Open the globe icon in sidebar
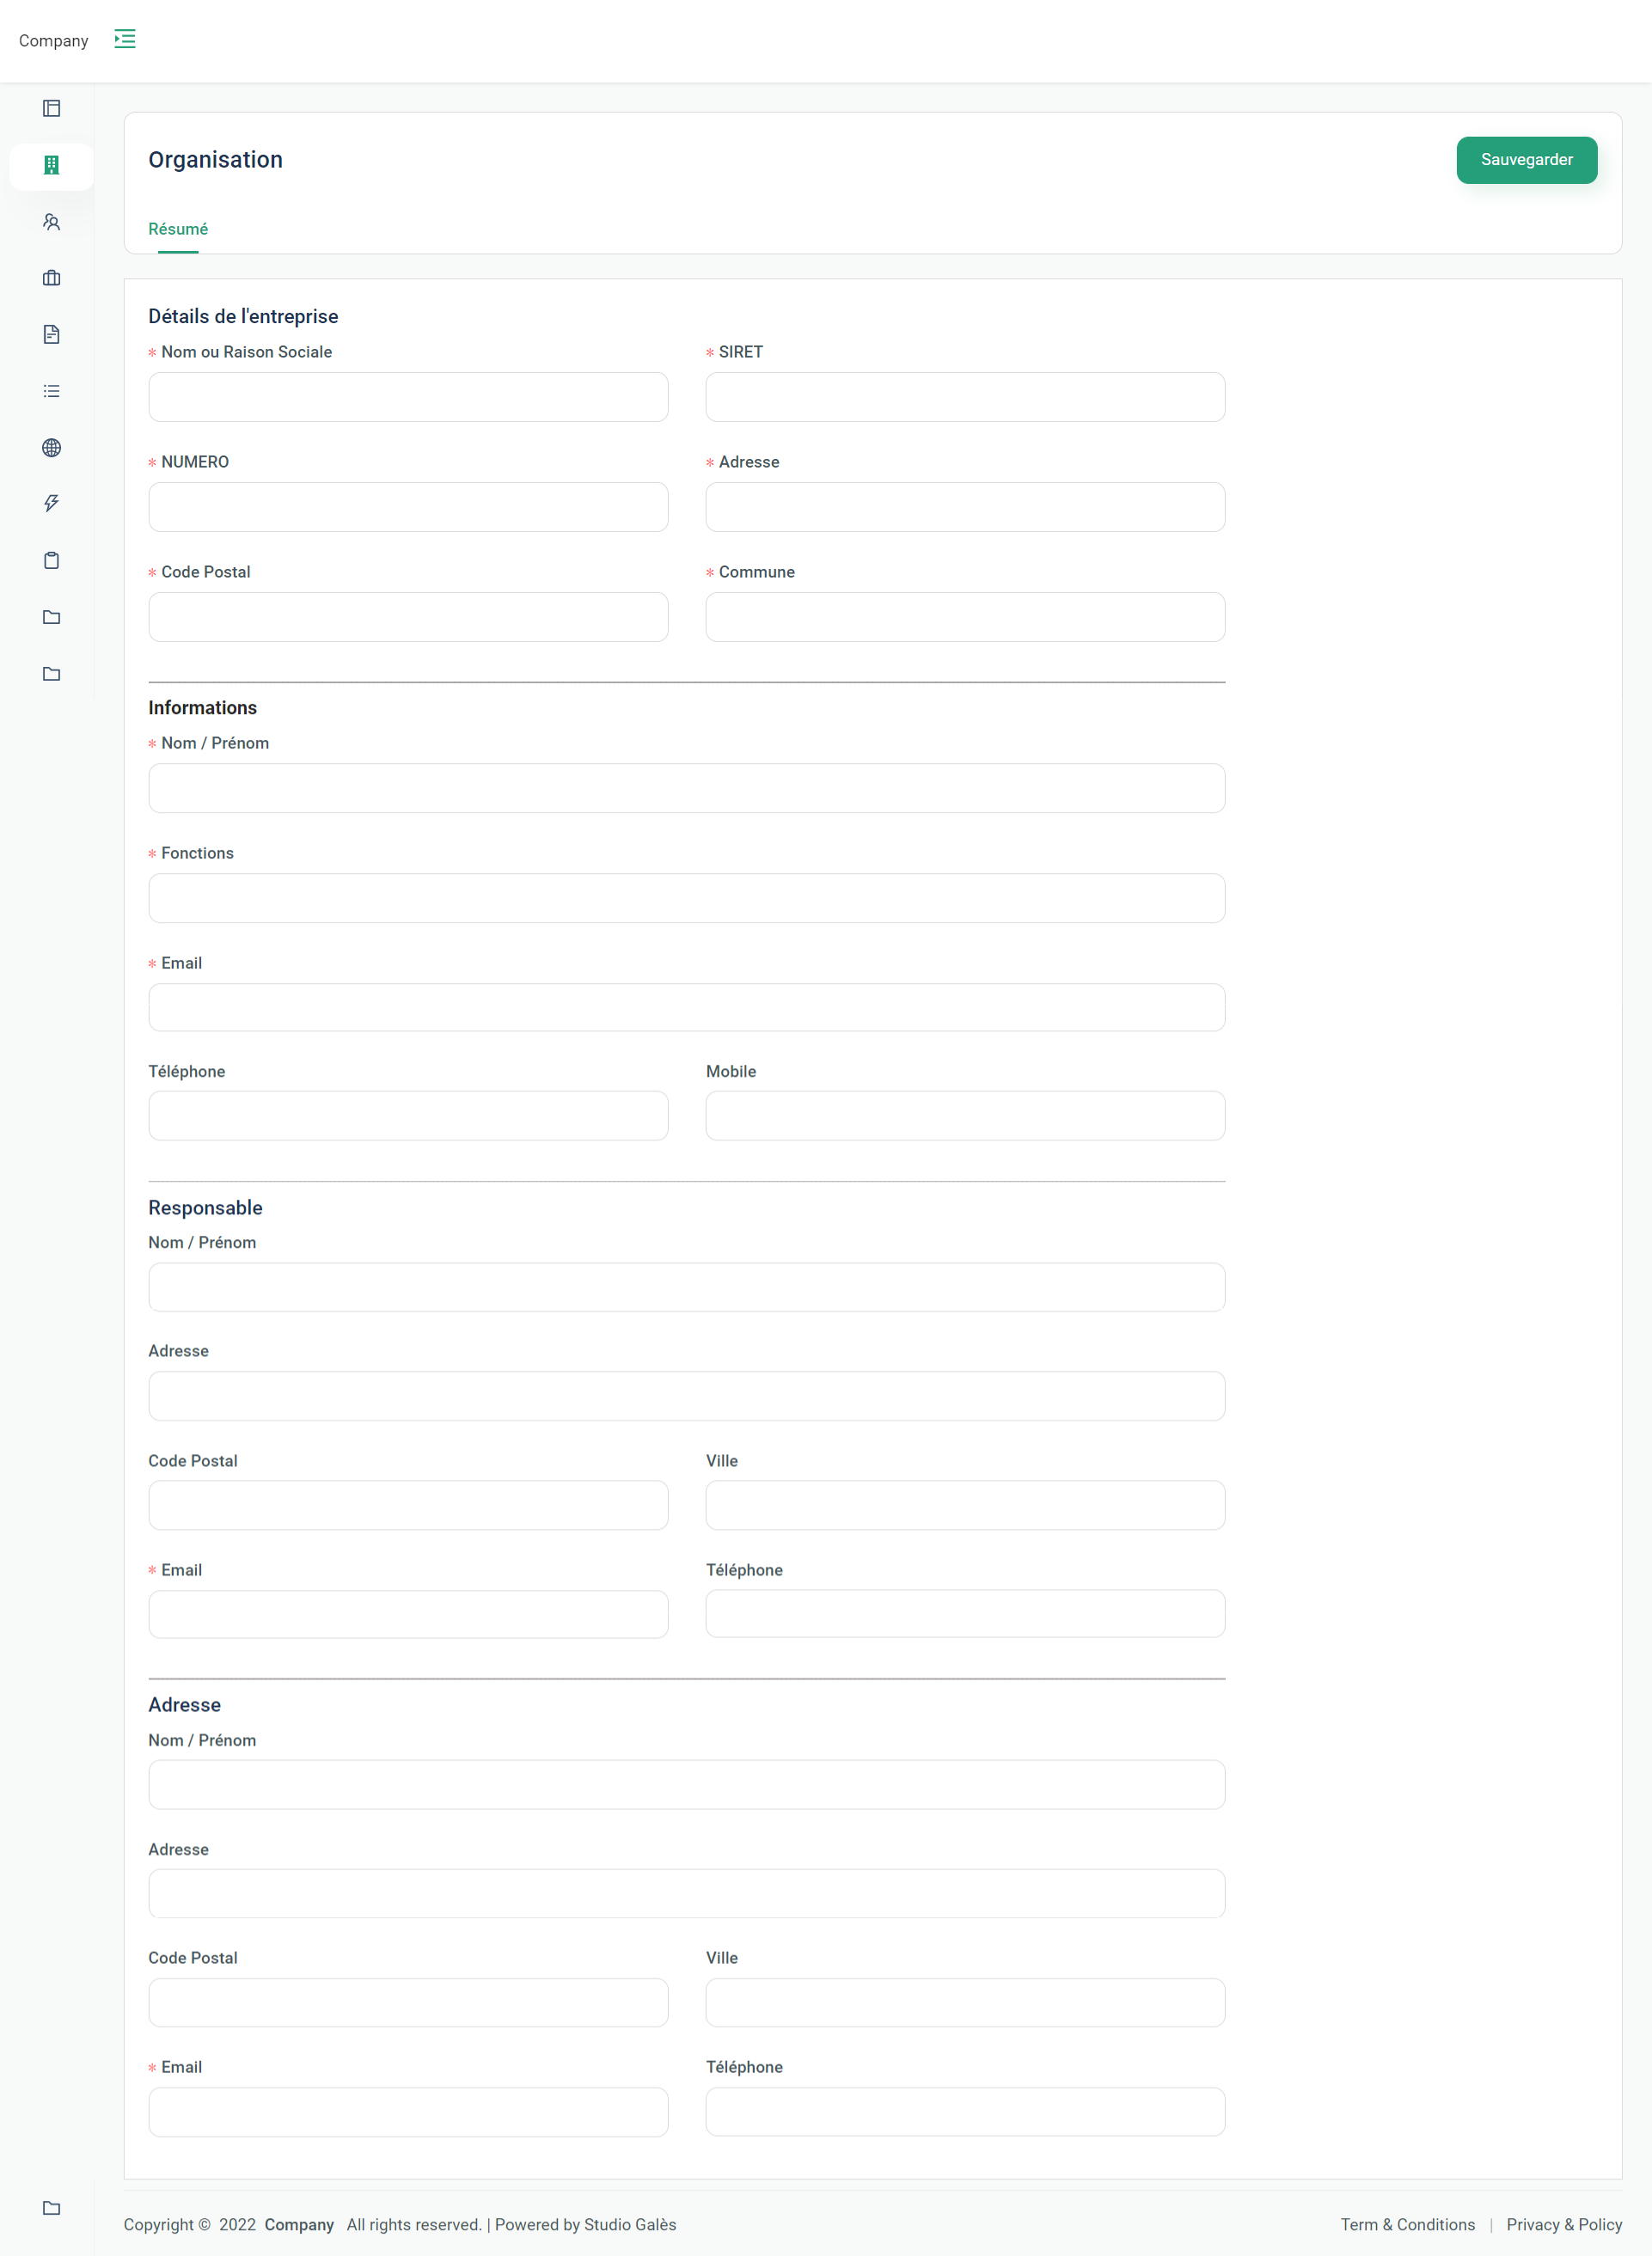The height and width of the screenshot is (2256, 1652). point(51,447)
